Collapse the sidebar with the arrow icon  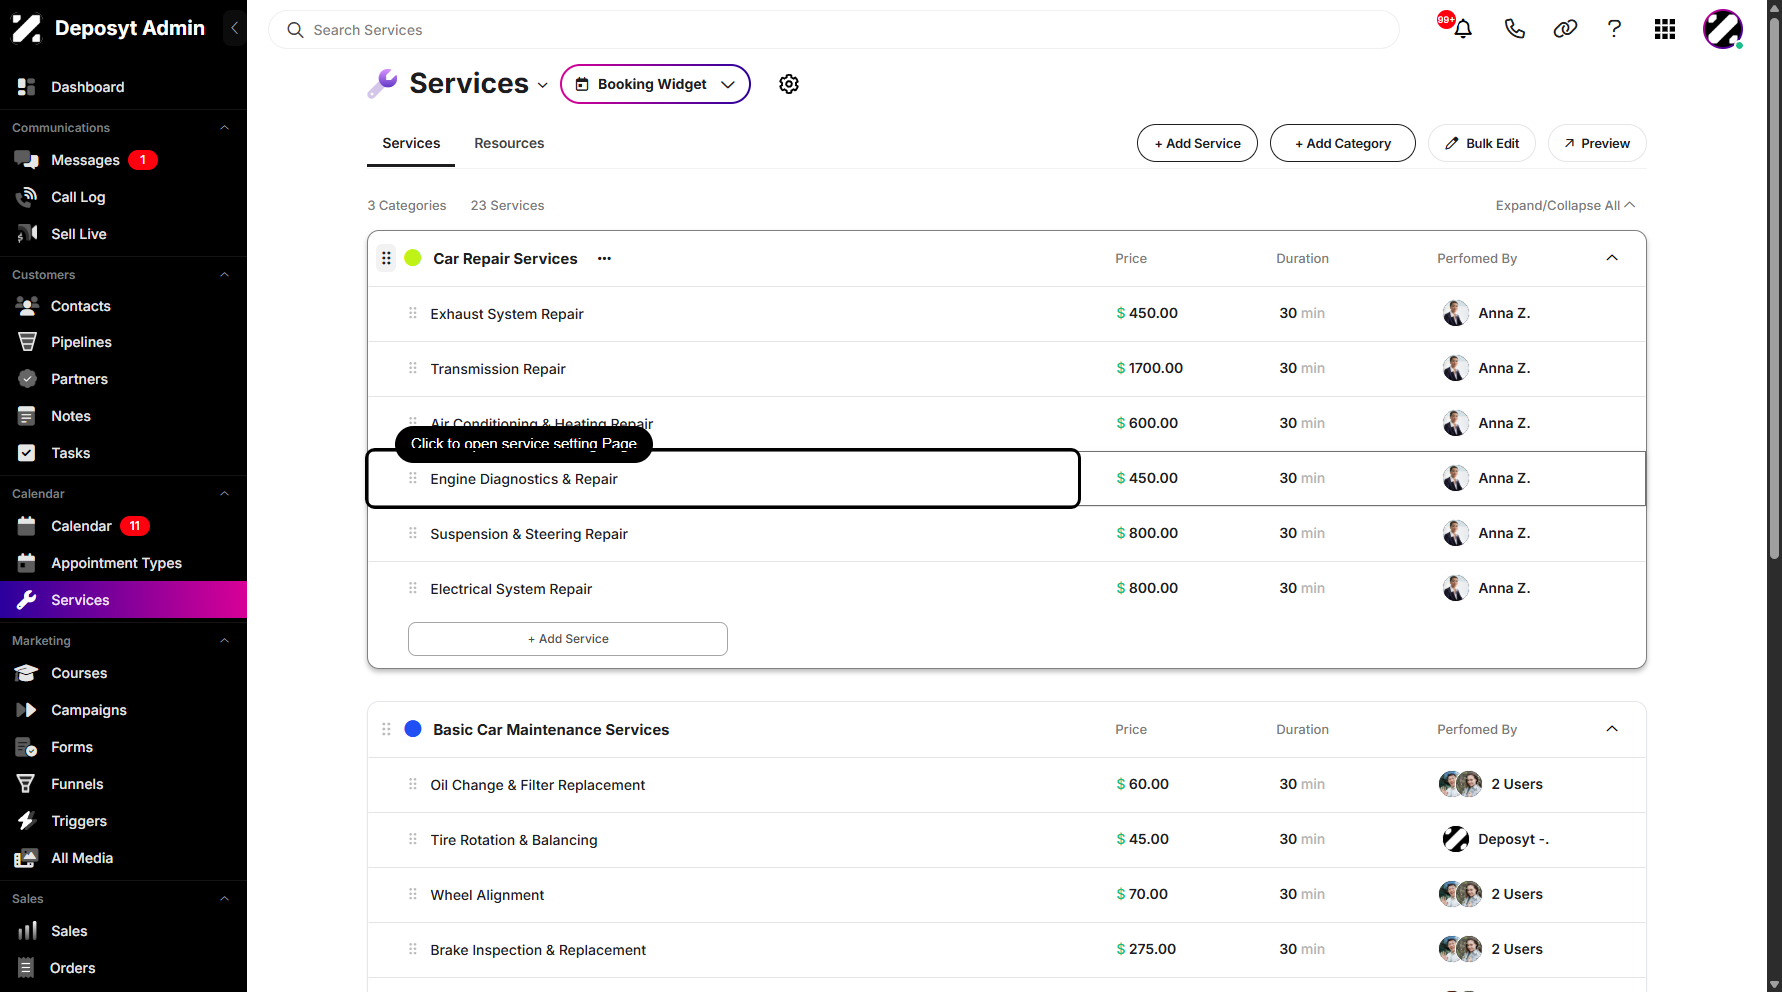(x=234, y=28)
